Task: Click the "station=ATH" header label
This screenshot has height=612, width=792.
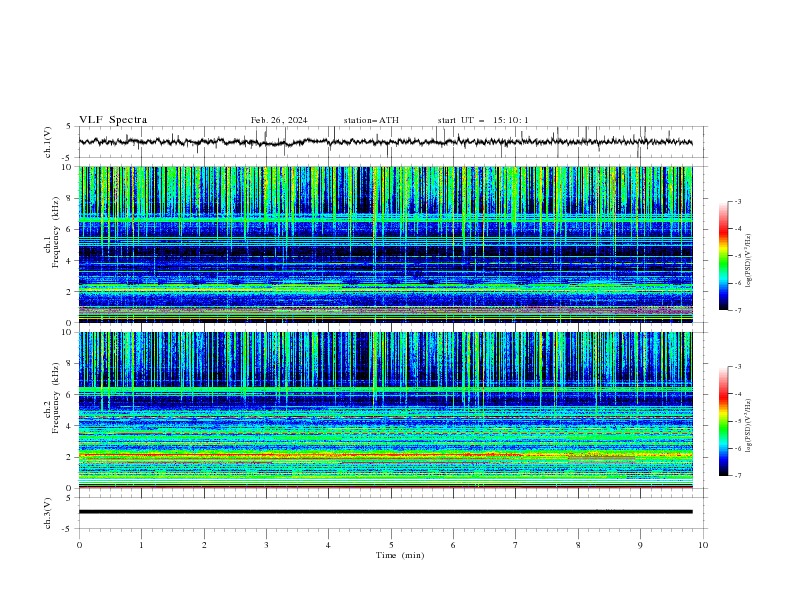Action: click(x=371, y=120)
